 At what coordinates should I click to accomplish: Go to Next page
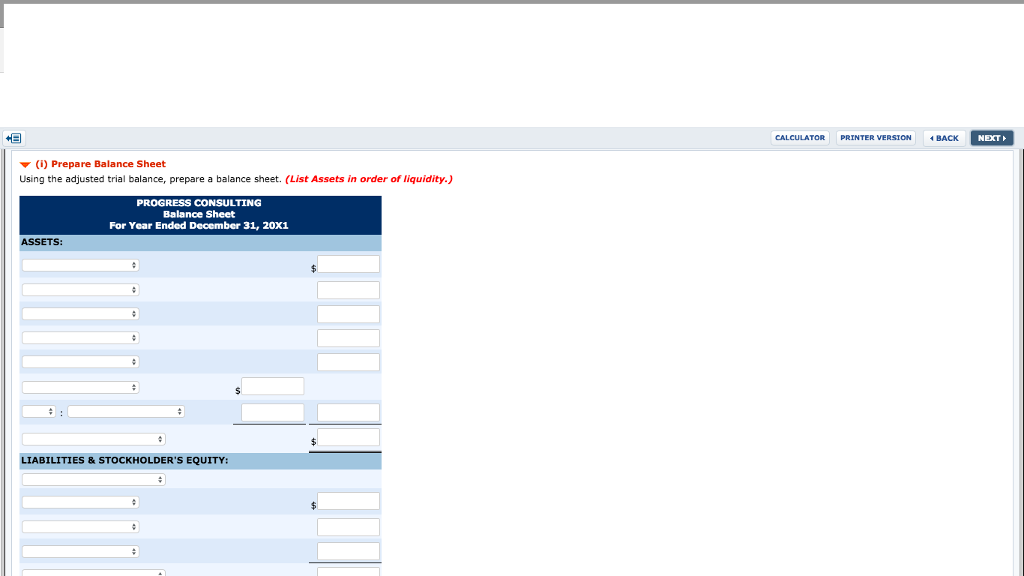tap(992, 138)
